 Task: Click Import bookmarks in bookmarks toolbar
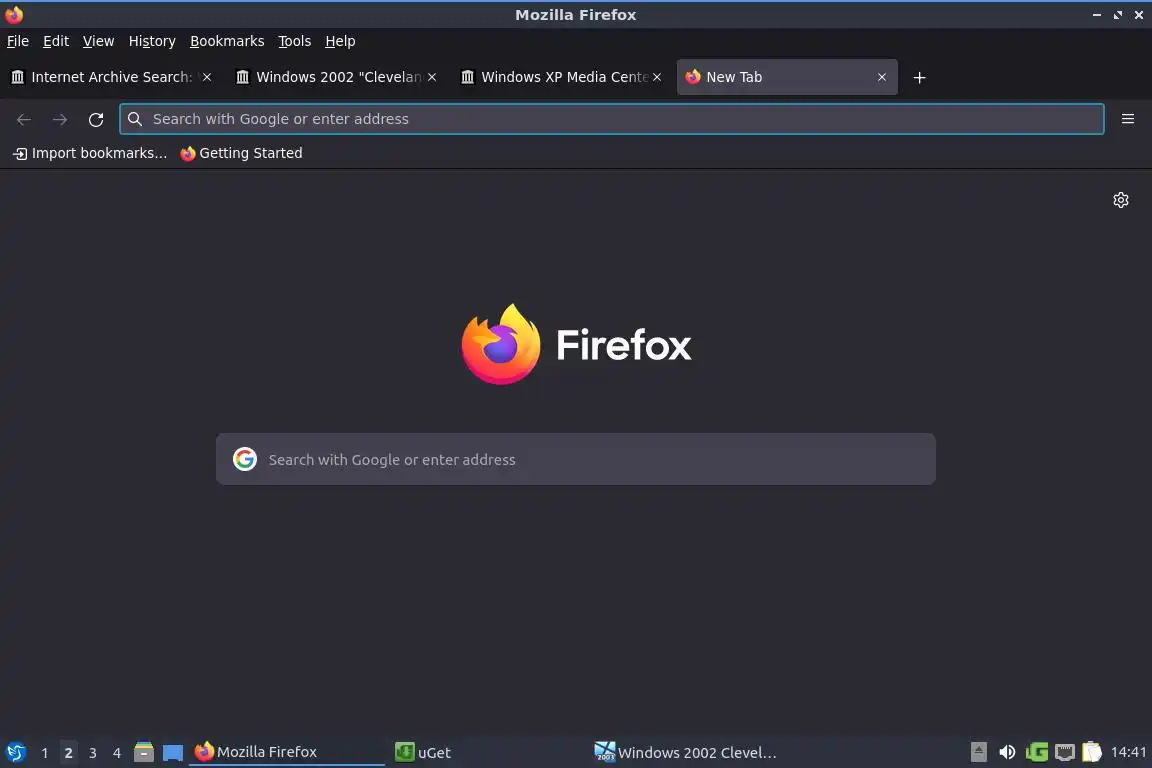tap(90, 153)
